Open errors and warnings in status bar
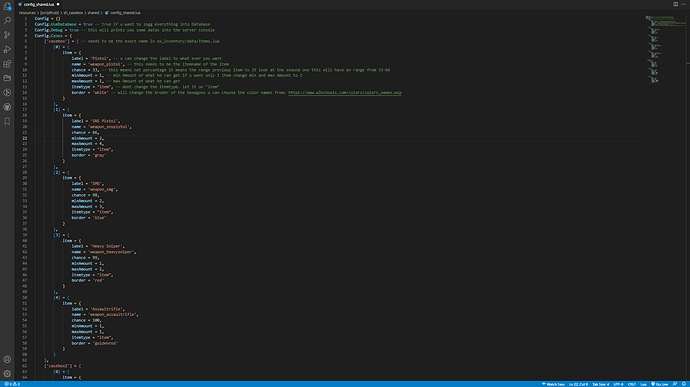The image size is (690, 387). pyautogui.click(x=12, y=384)
